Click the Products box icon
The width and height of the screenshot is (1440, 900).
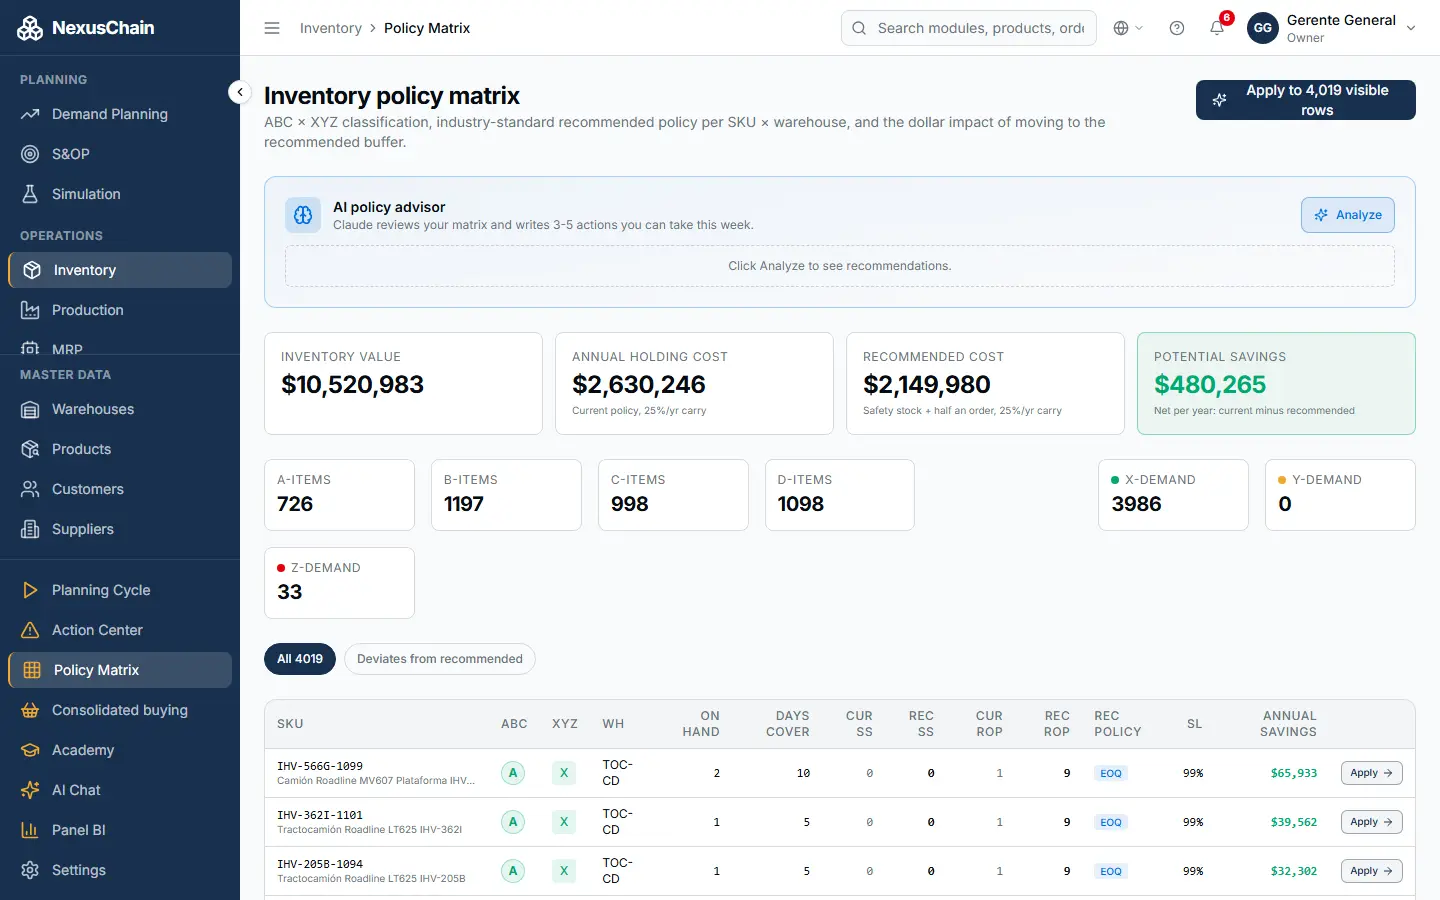click(30, 449)
